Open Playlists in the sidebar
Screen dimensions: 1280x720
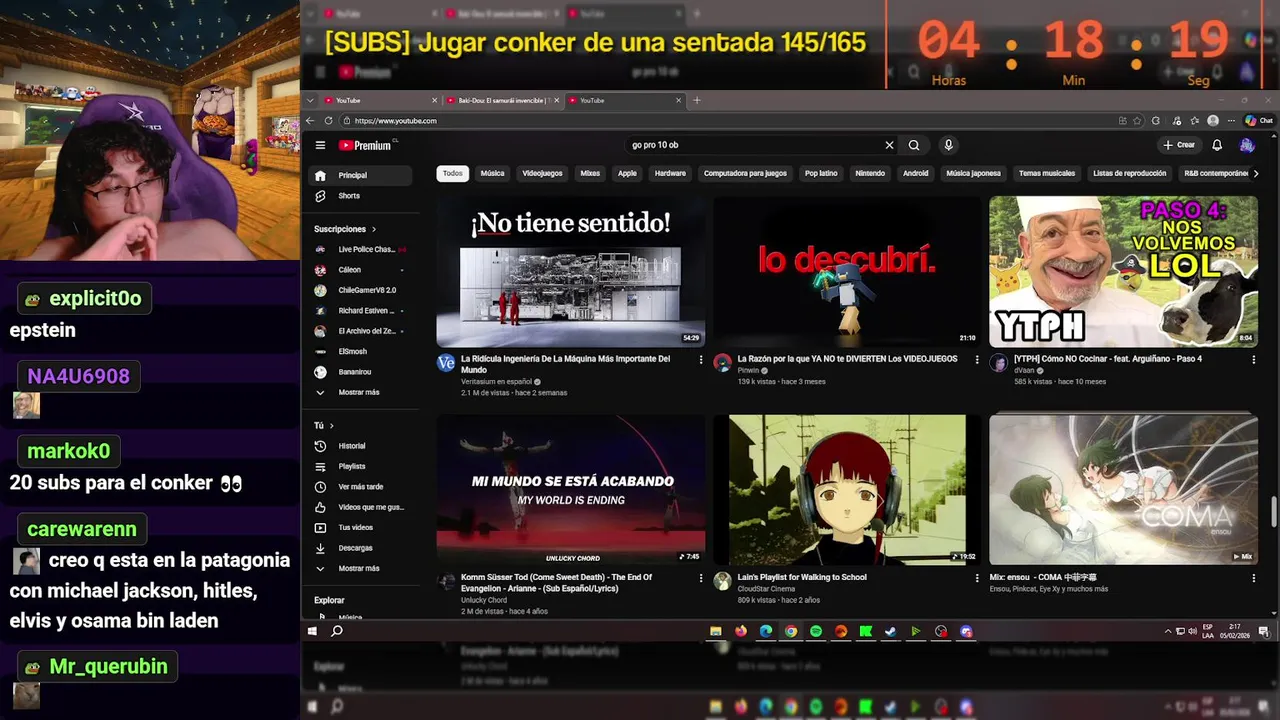[x=359, y=466]
